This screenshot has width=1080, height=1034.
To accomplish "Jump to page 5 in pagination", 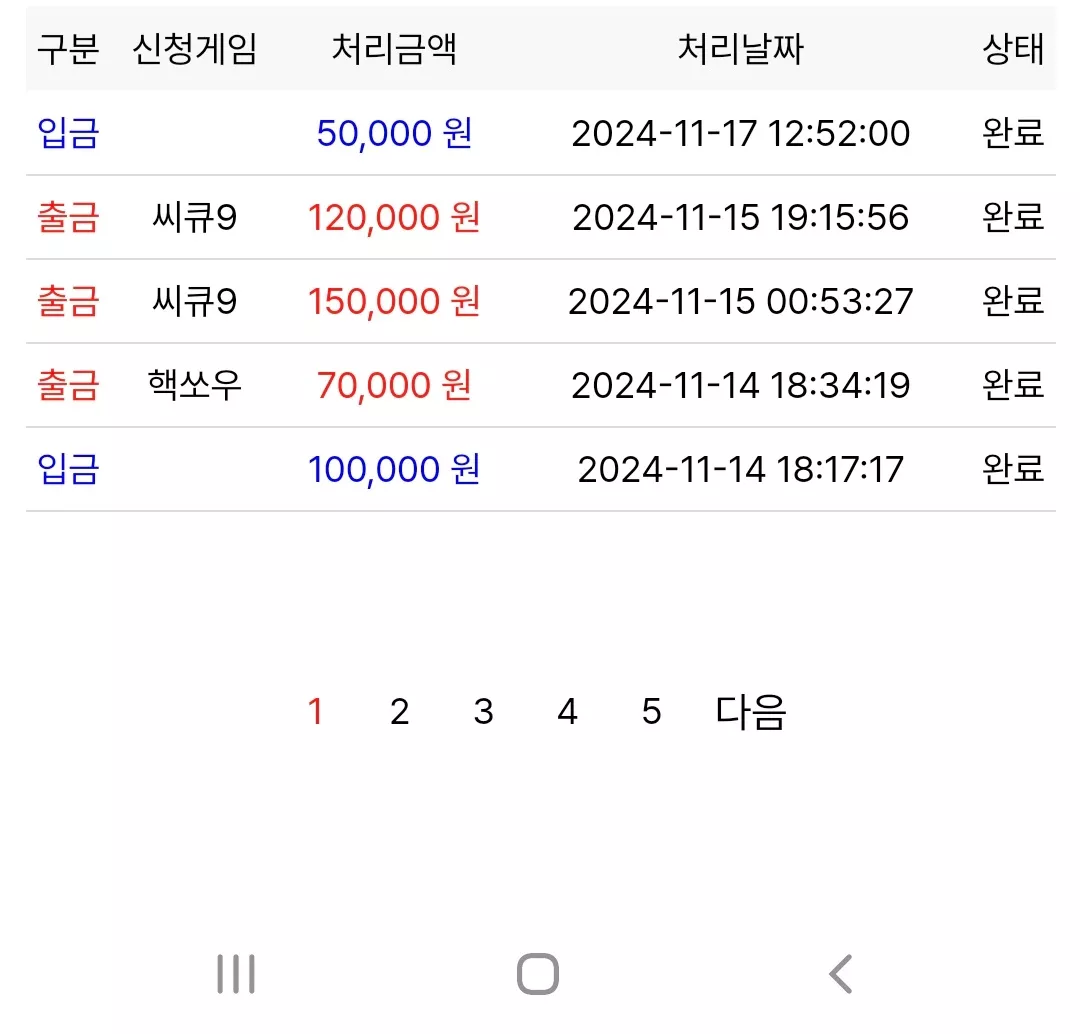I will point(652,712).
